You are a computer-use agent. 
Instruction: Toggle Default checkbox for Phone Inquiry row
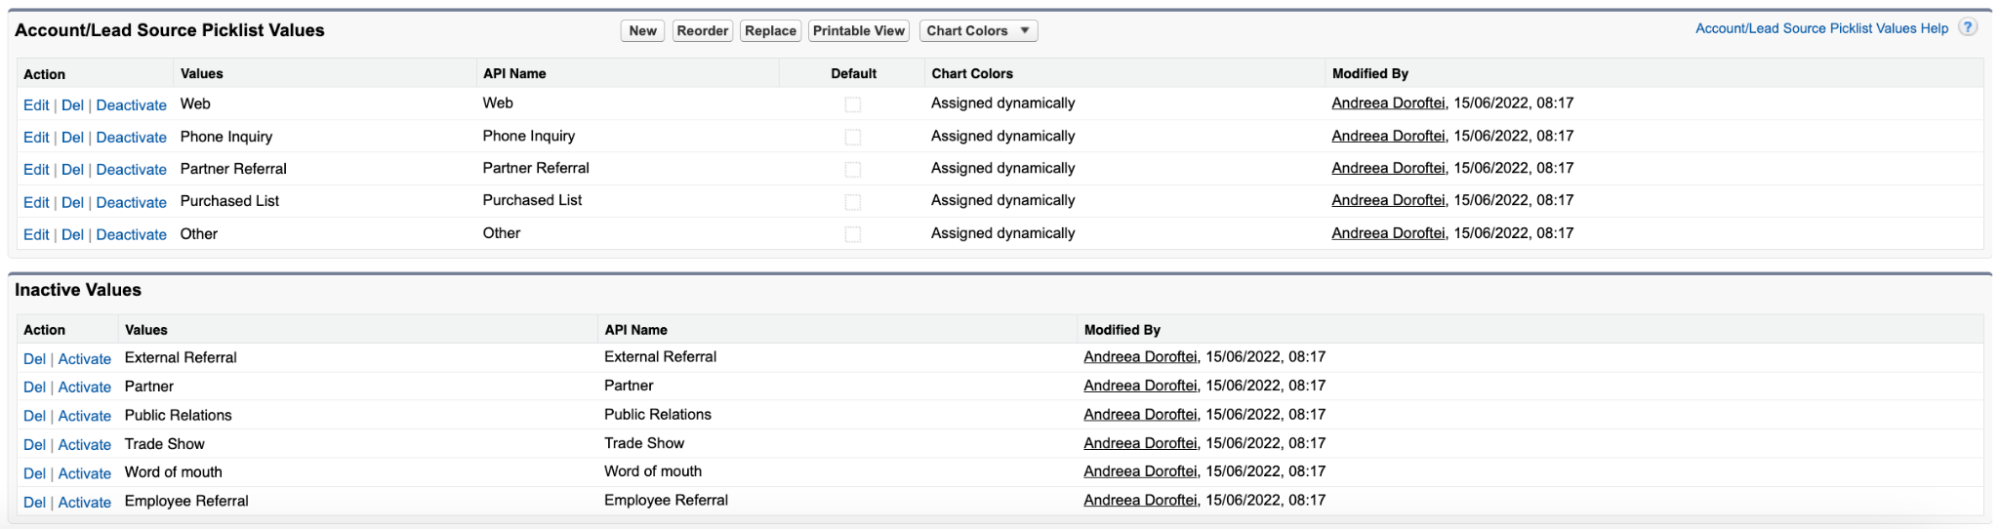853,137
